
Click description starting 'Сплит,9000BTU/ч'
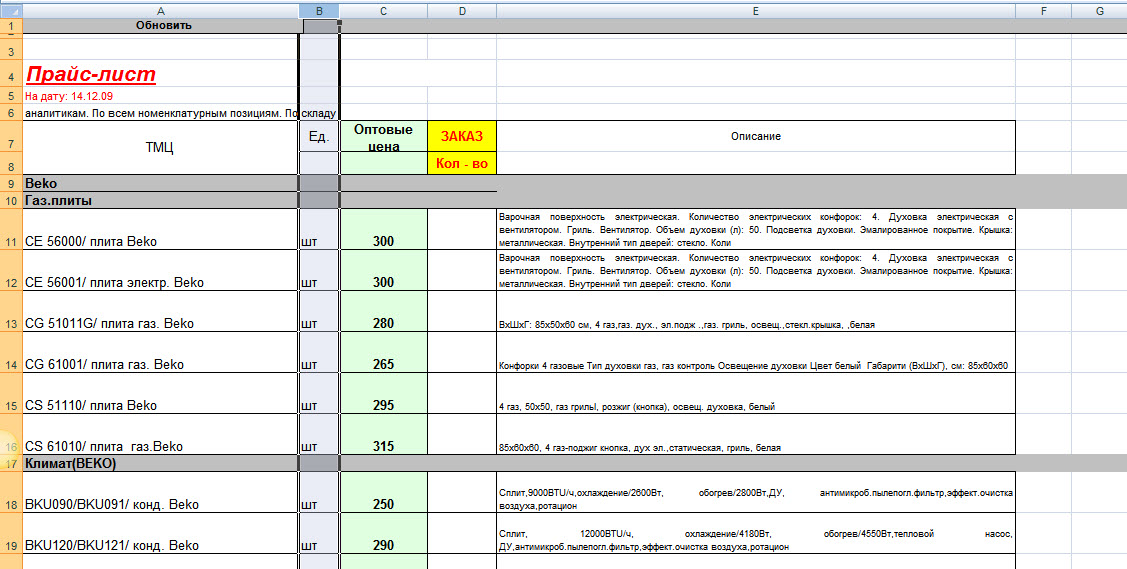click(x=755, y=492)
